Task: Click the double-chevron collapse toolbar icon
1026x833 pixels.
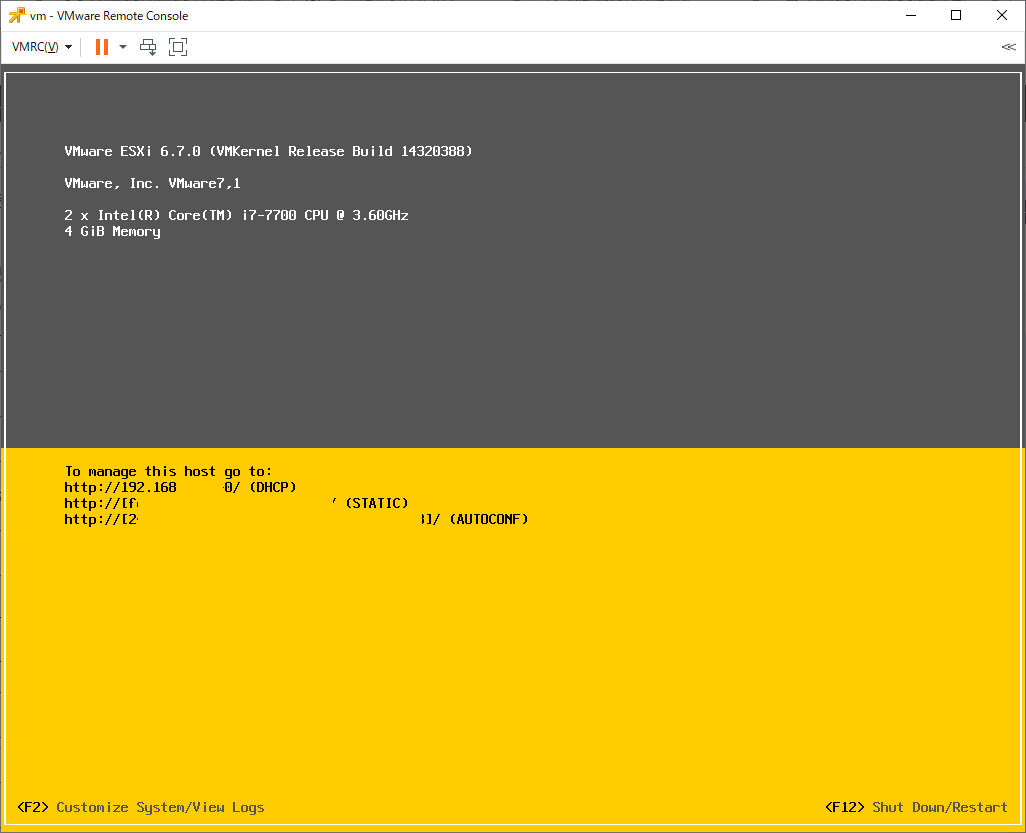Action: [1008, 47]
